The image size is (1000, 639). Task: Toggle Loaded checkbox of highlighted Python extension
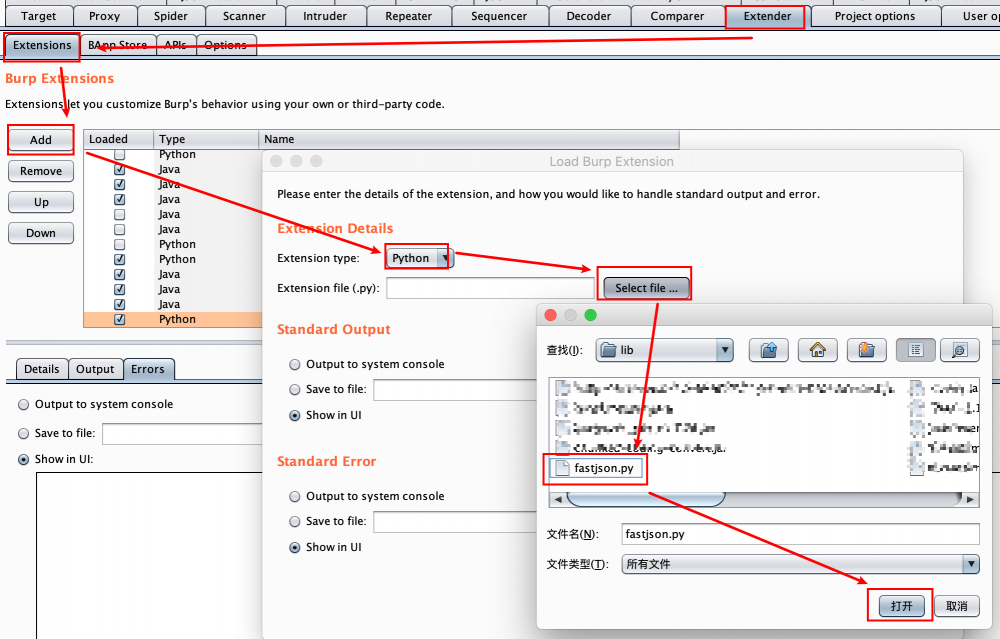tap(119, 320)
